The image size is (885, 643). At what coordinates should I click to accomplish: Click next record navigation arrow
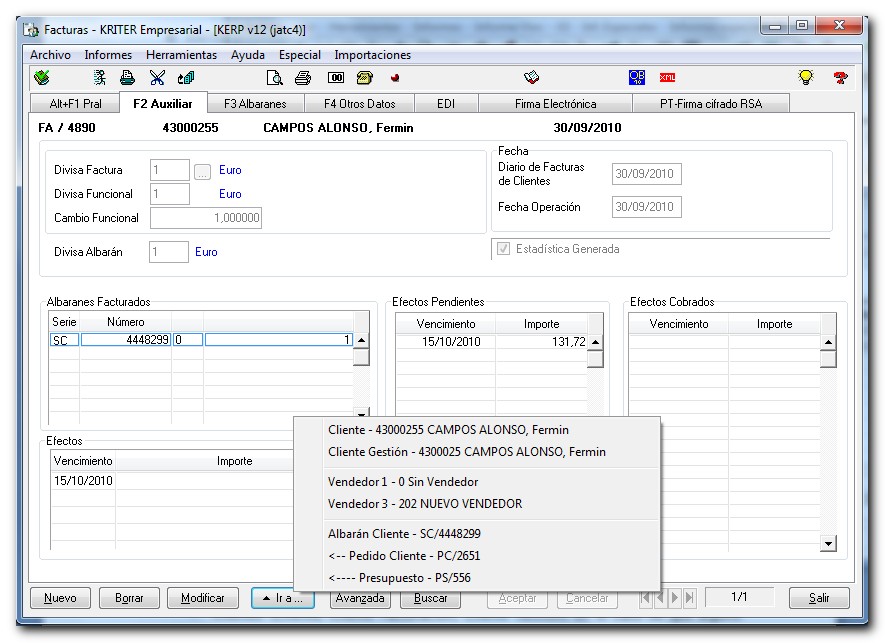(x=674, y=598)
